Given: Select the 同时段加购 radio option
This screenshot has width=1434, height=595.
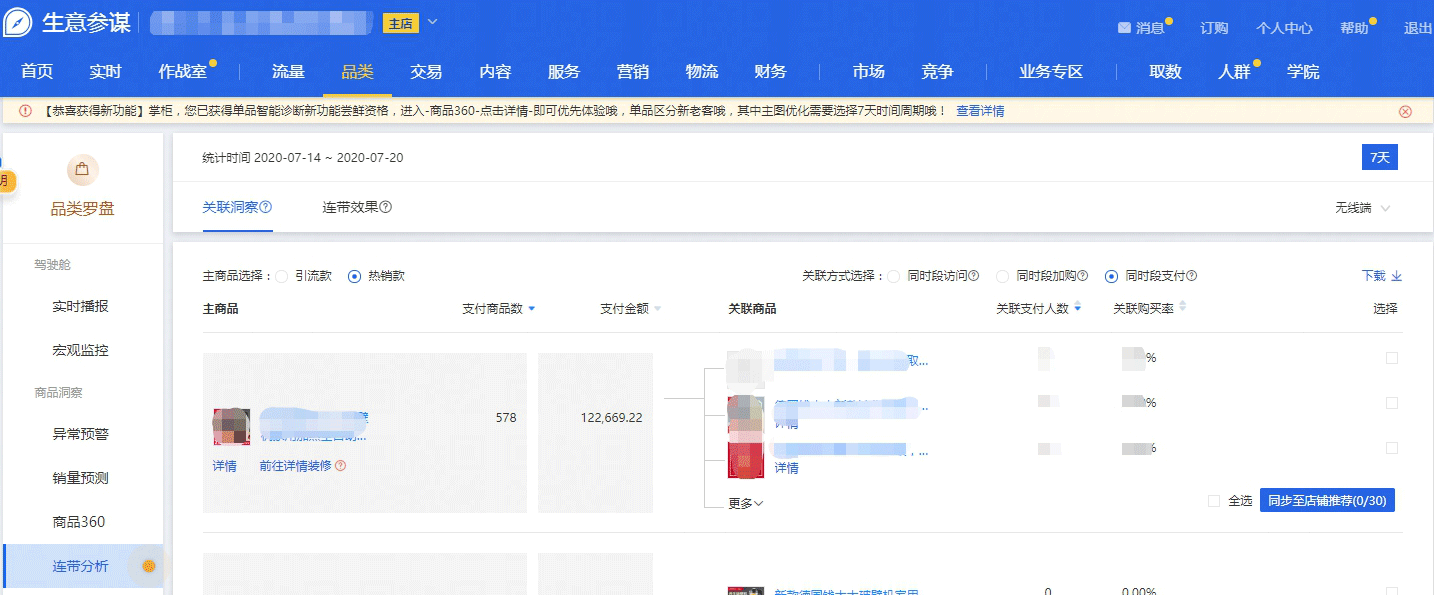Looking at the screenshot, I should [x=1003, y=276].
